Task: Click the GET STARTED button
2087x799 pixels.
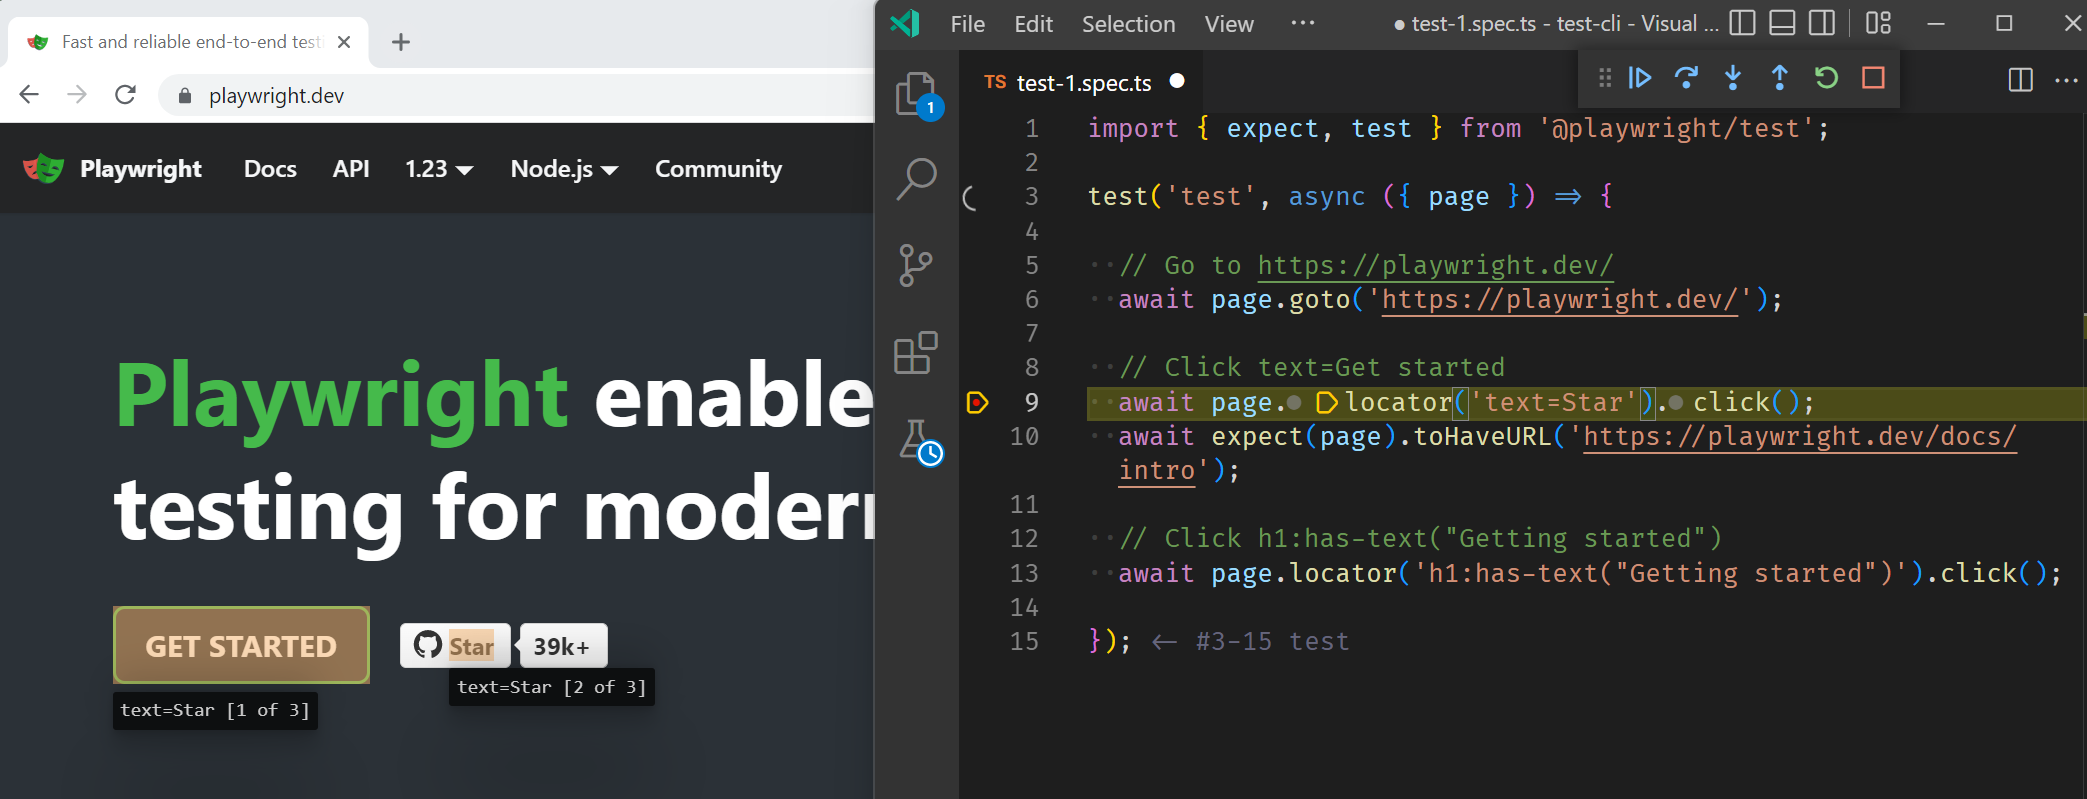Action: [x=241, y=646]
